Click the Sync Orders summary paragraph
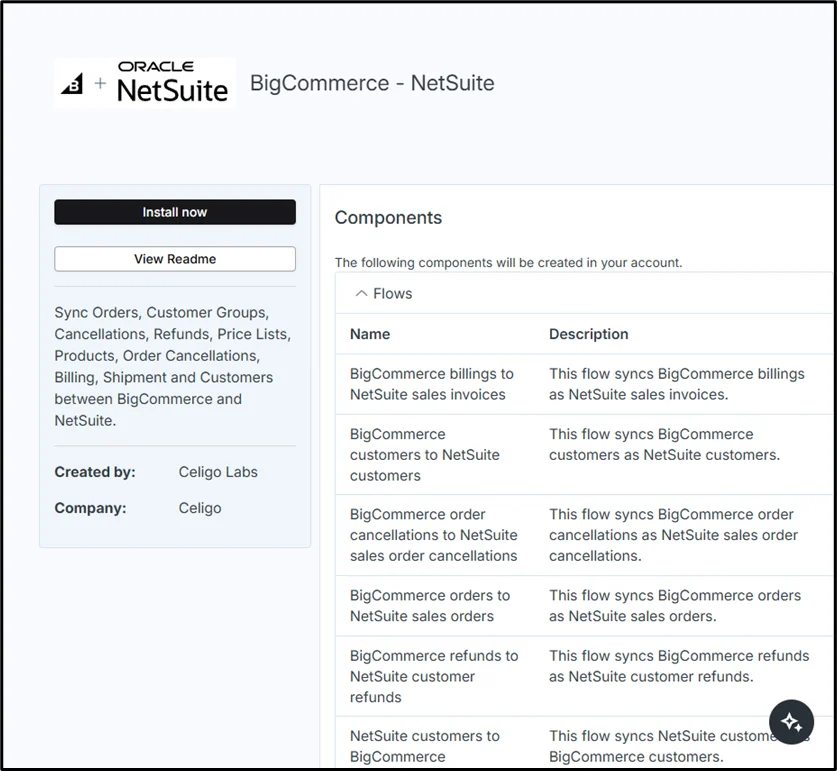This screenshot has height=771, width=837. coord(172,366)
